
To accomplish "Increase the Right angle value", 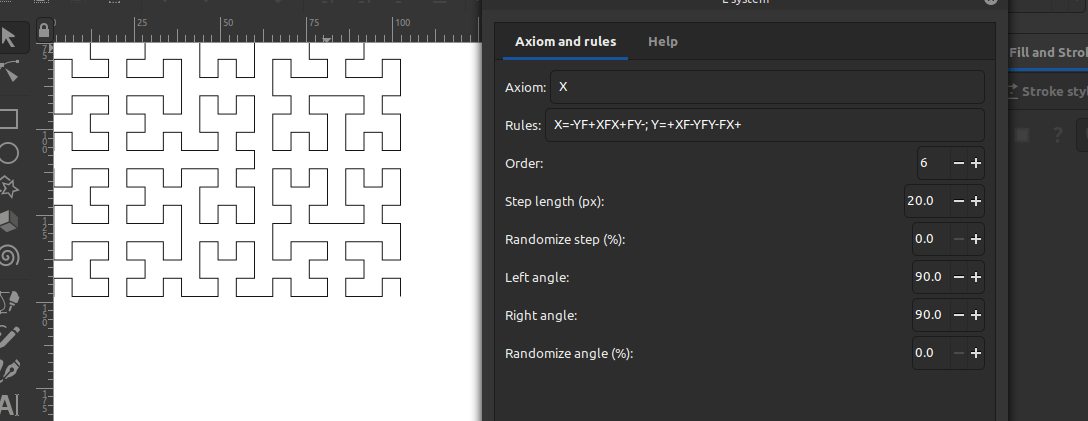I will 976,315.
